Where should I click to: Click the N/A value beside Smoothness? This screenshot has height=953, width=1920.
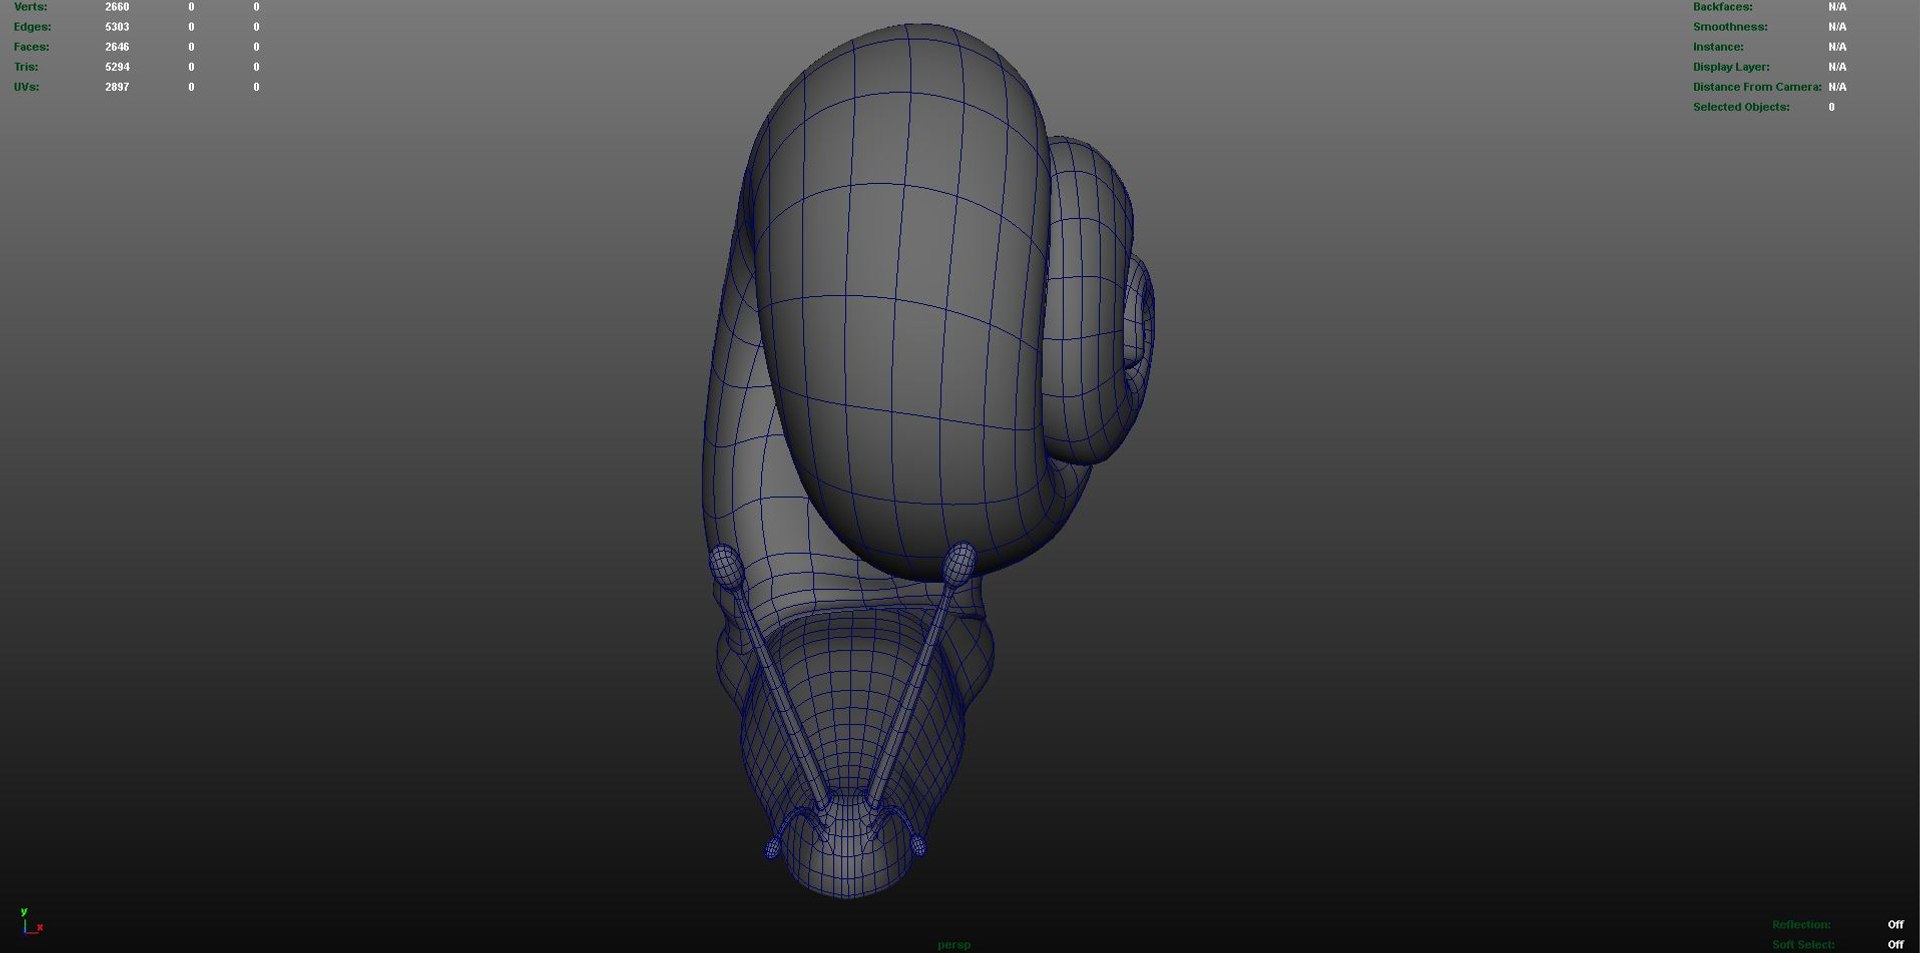tap(1837, 27)
